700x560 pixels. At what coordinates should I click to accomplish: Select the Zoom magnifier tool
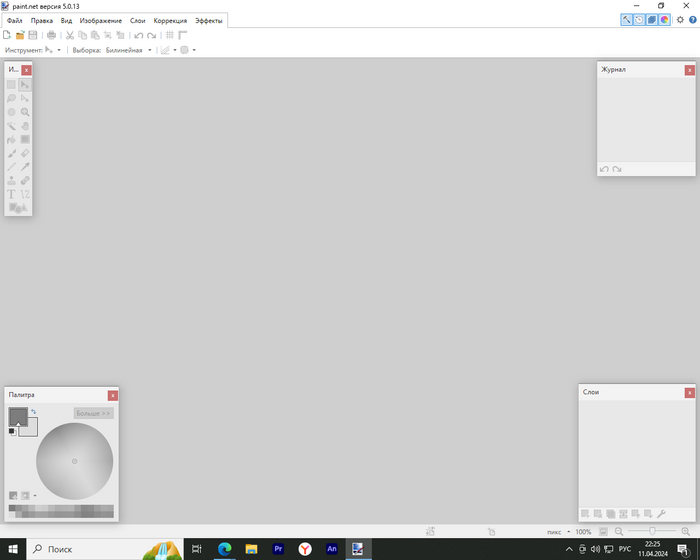25,113
